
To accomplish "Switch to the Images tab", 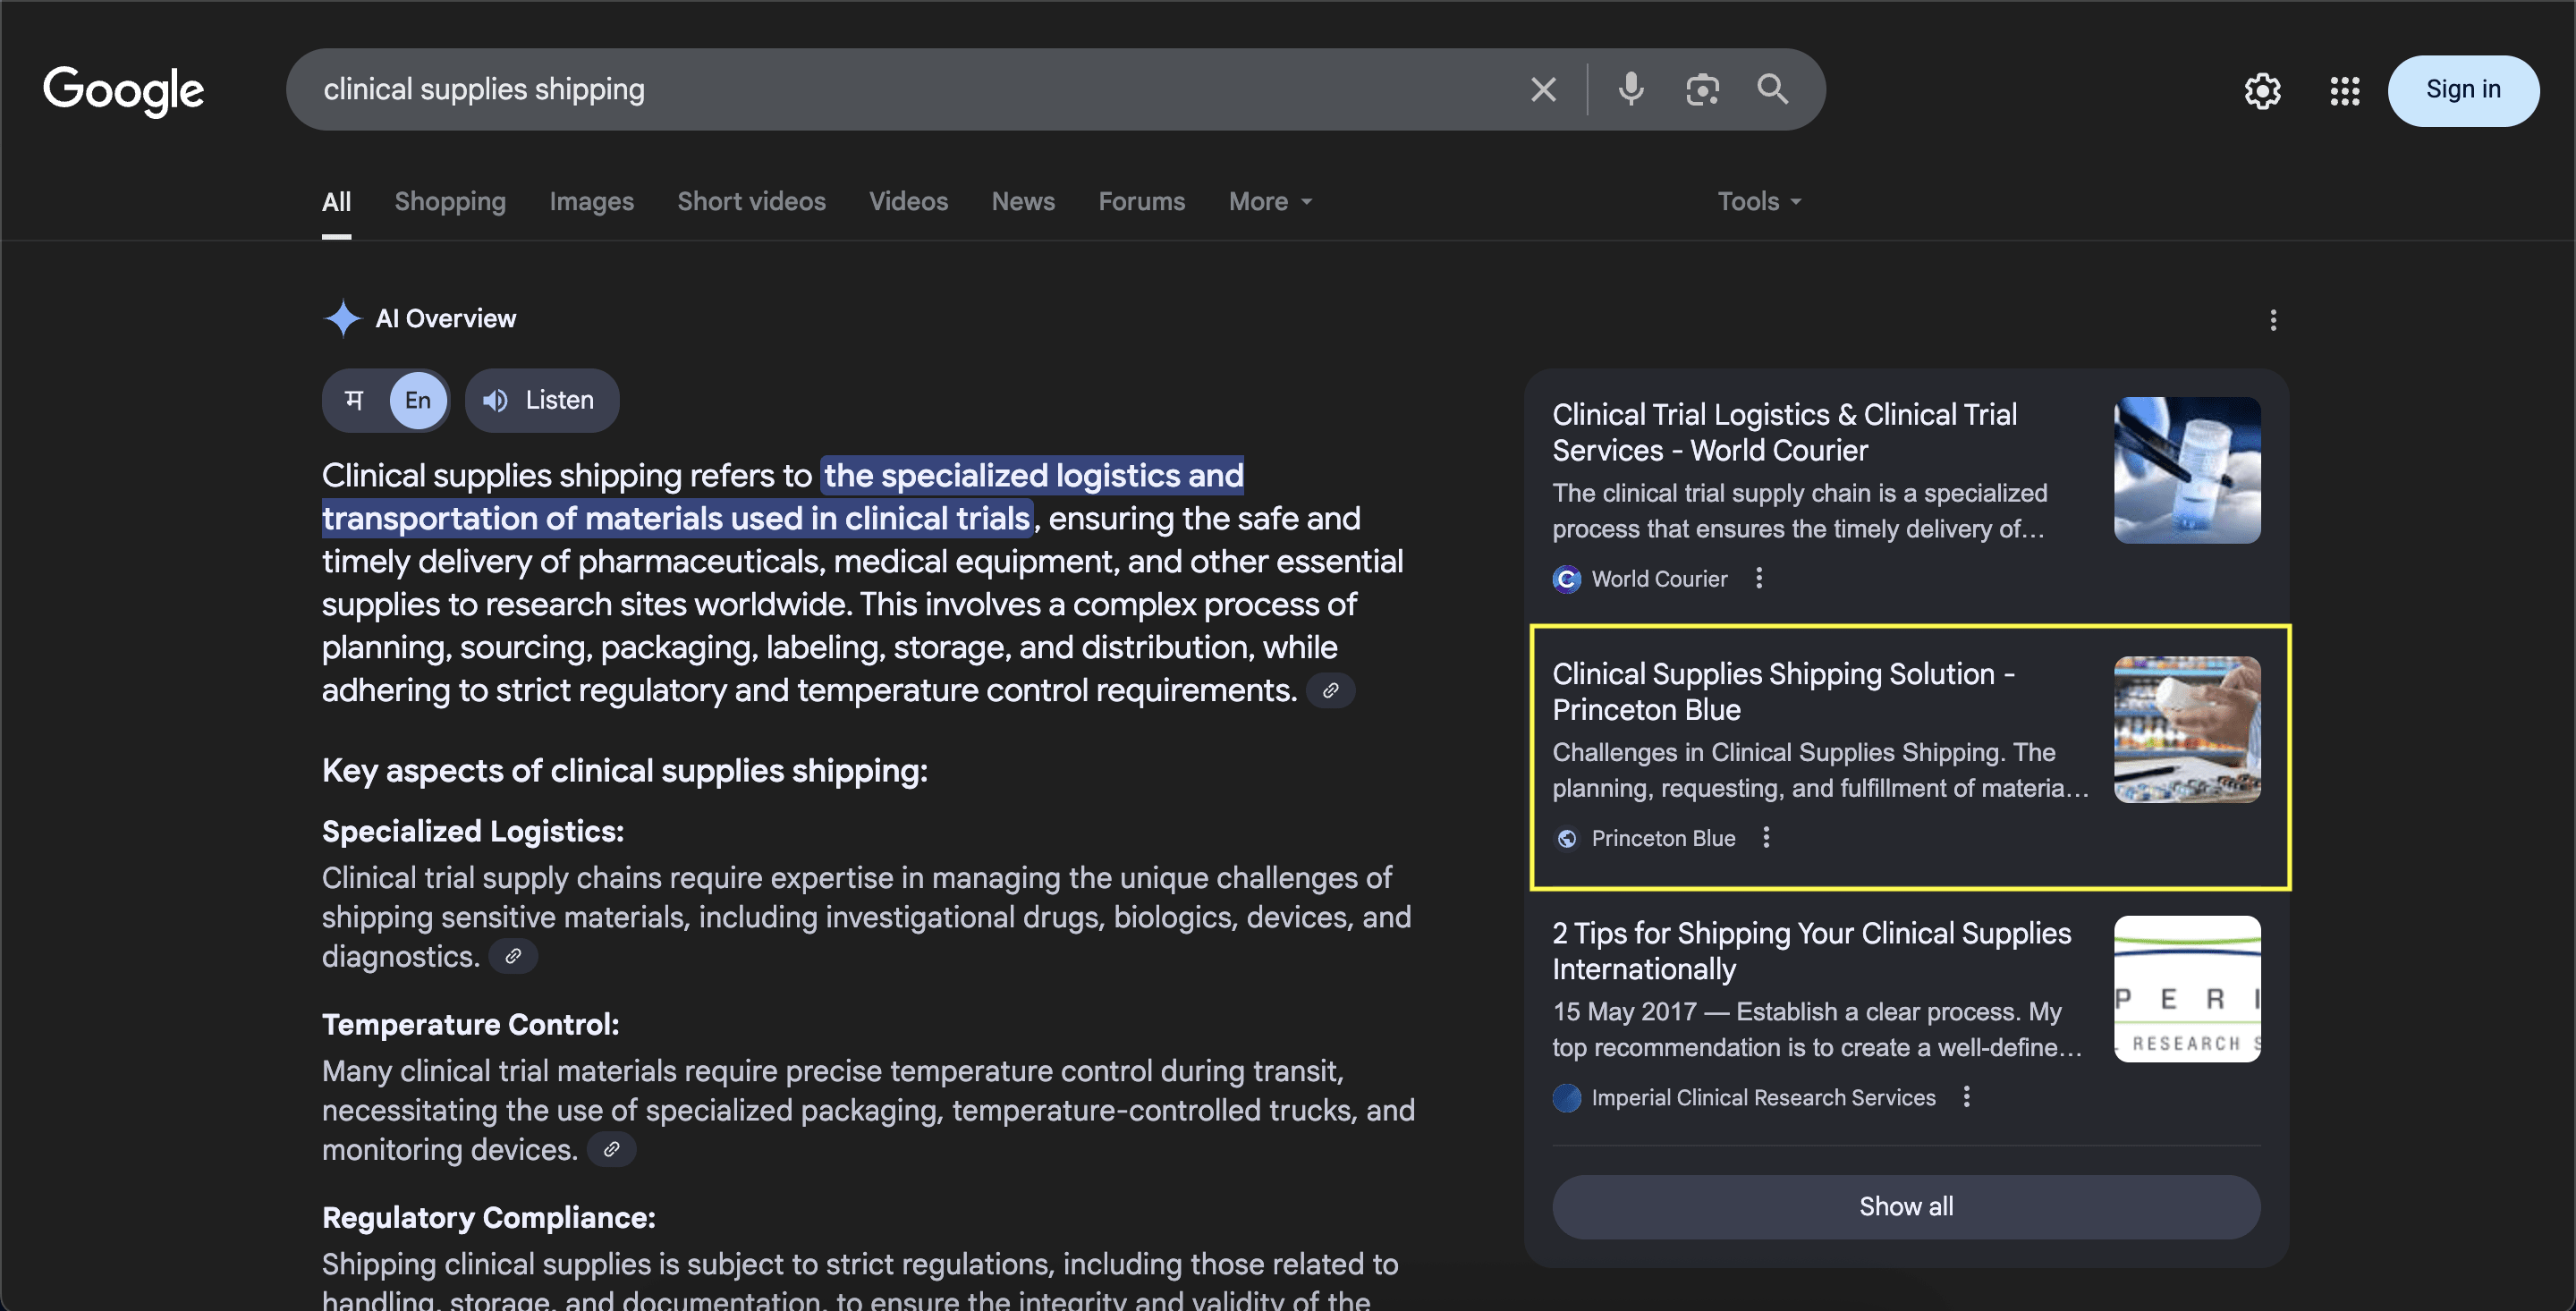I will (591, 202).
